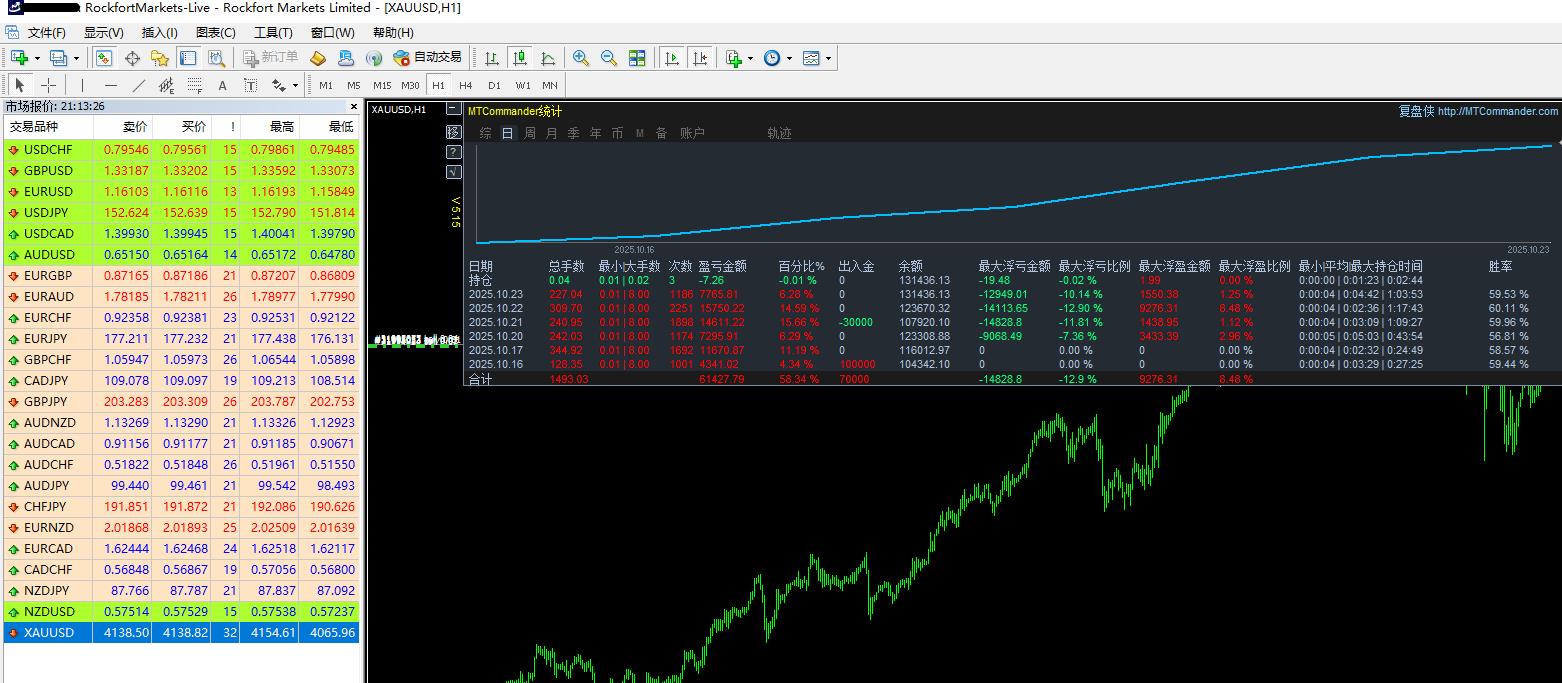The image size is (1562, 683).
Task: Switch chart to line chart icon
Action: pyautogui.click(x=548, y=58)
